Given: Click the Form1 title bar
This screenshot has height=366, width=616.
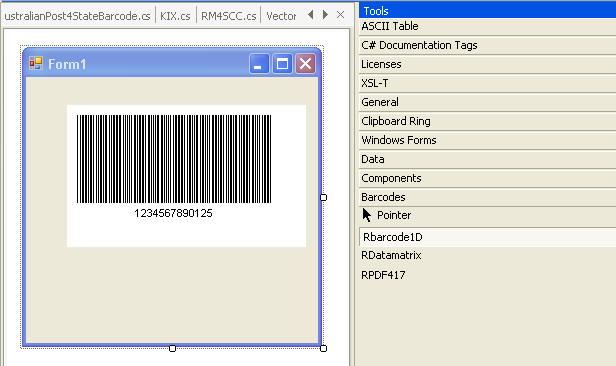Looking at the screenshot, I should pyautogui.click(x=172, y=63).
